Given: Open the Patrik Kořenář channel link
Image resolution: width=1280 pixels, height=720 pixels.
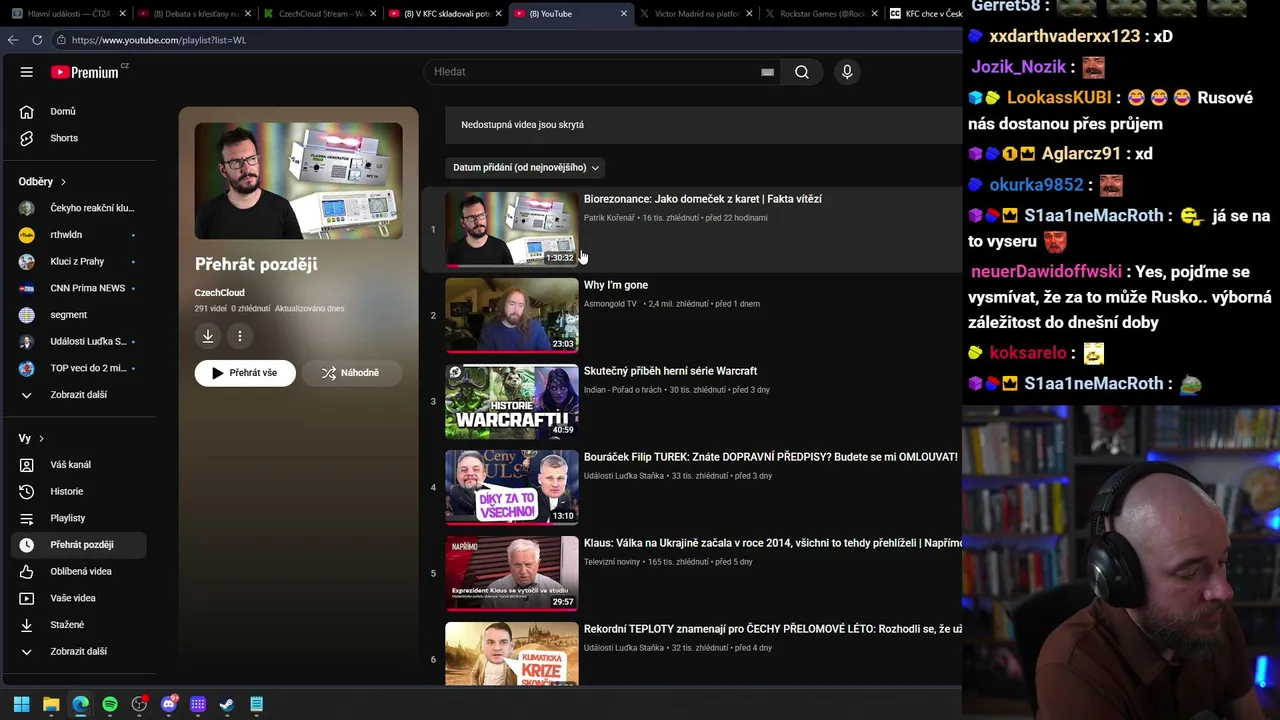Looking at the screenshot, I should [609, 218].
